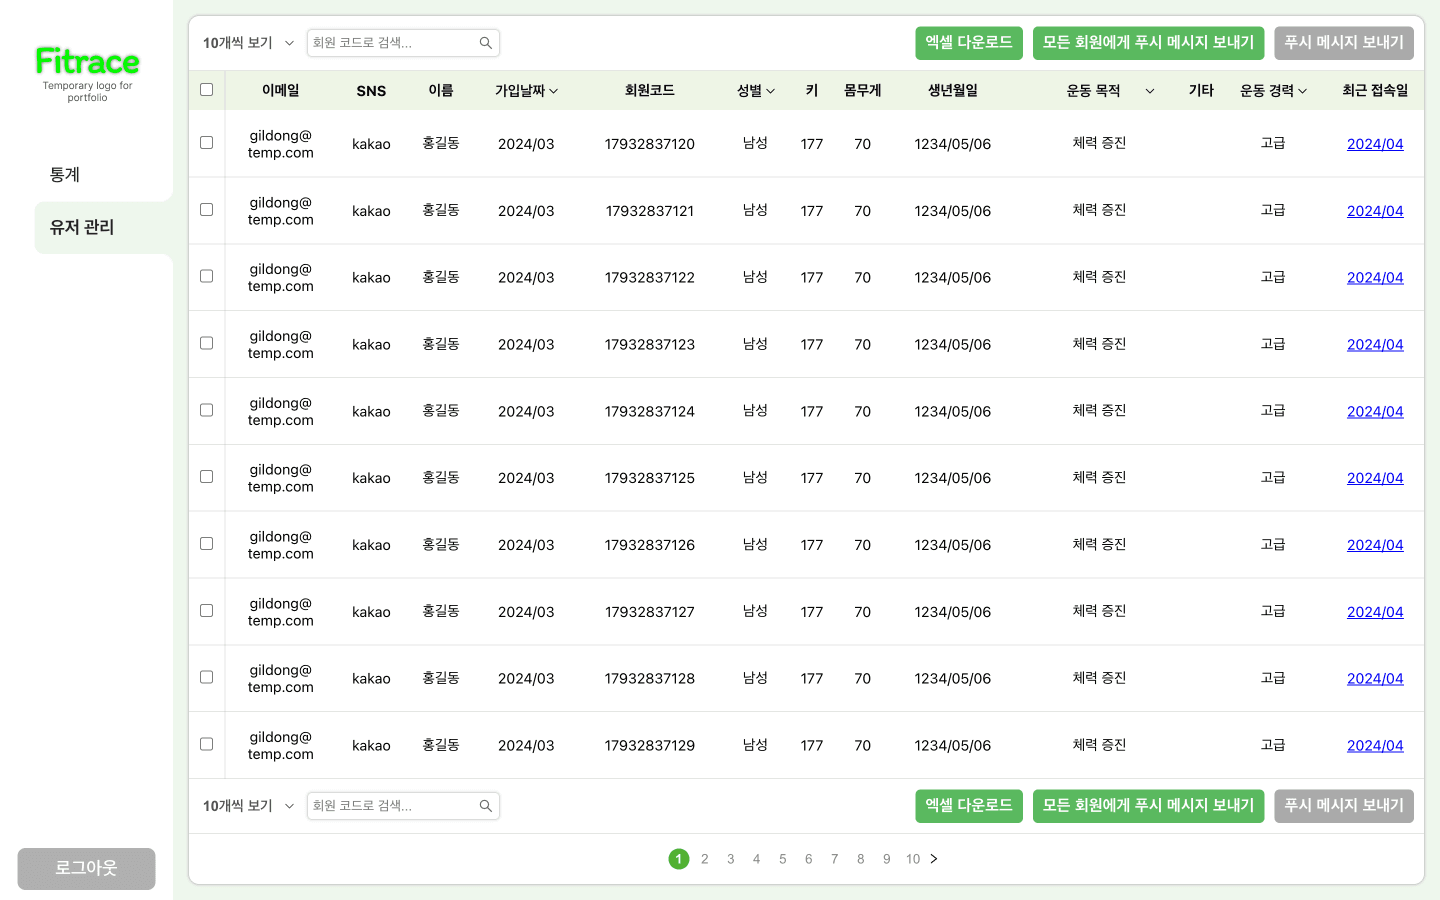The height and width of the screenshot is (900, 1440).
Task: Open 운동 경력 column filter chevron
Action: (1302, 91)
